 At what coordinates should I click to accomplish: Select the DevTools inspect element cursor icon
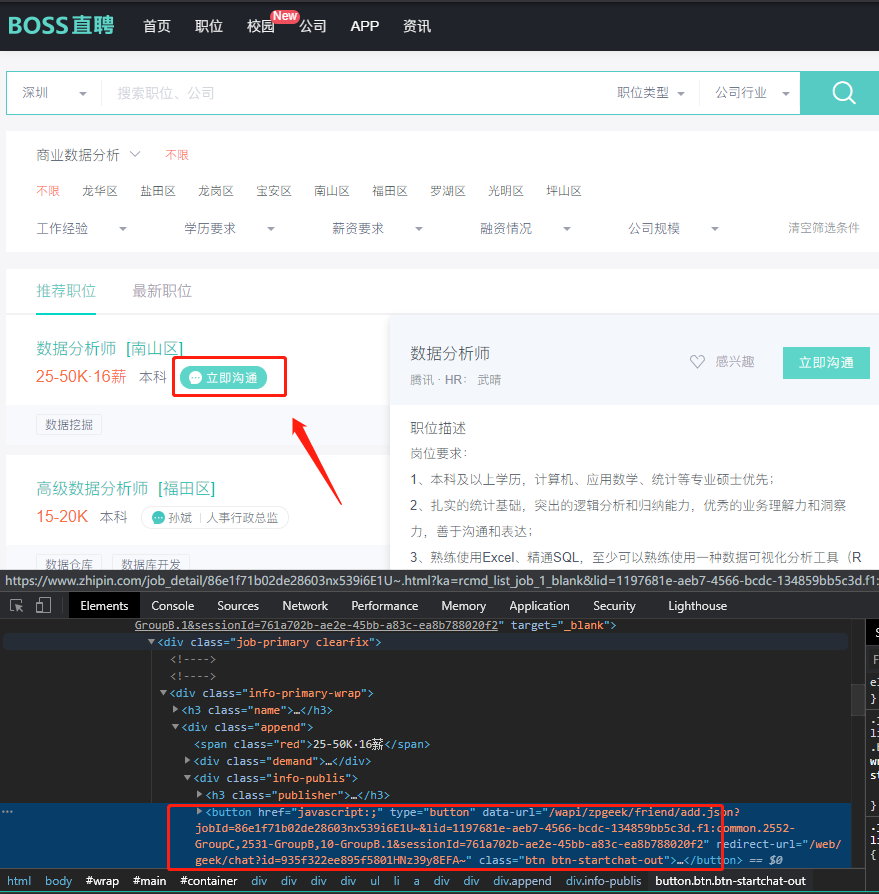point(17,606)
